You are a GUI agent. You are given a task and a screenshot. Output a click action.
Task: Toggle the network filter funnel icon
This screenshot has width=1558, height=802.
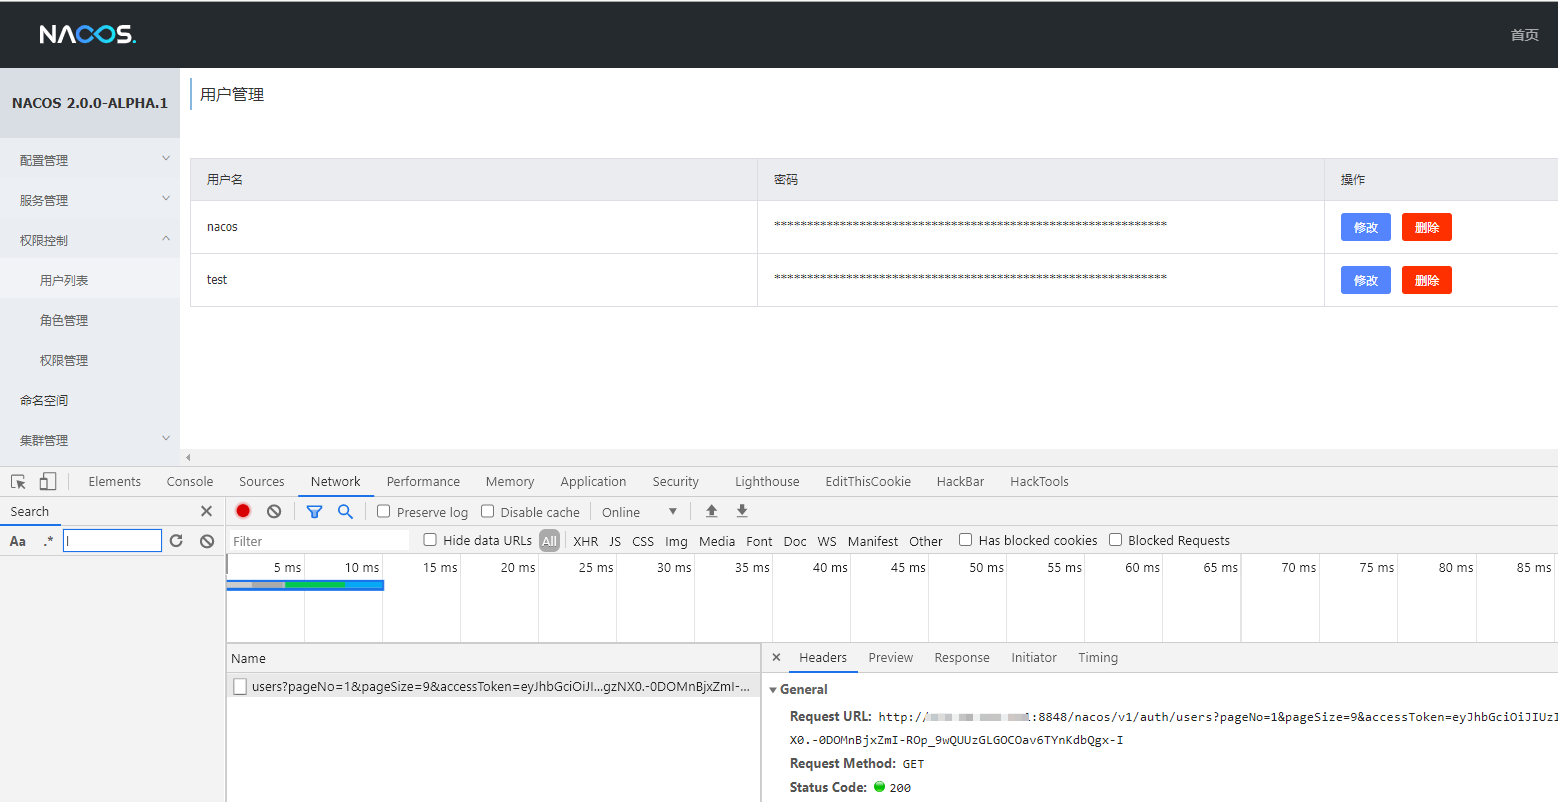(314, 511)
